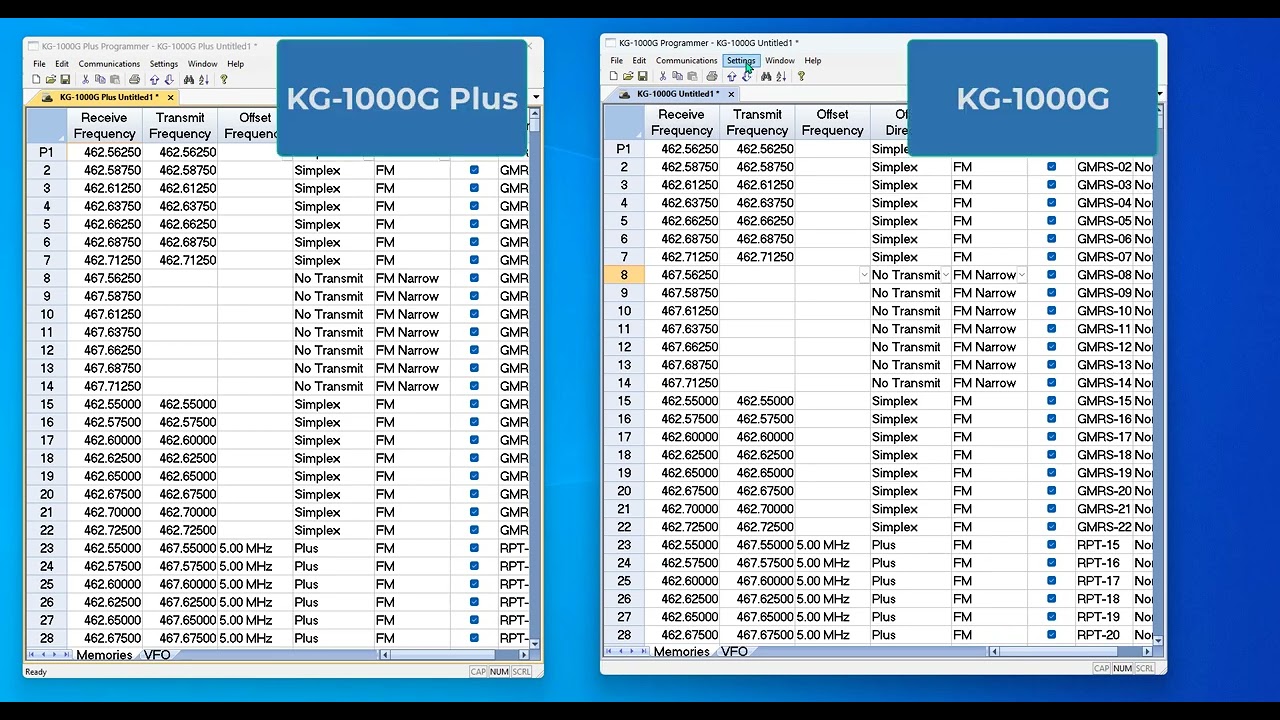Select RPT-18 name cell in KG-1000G window

coord(1104,599)
